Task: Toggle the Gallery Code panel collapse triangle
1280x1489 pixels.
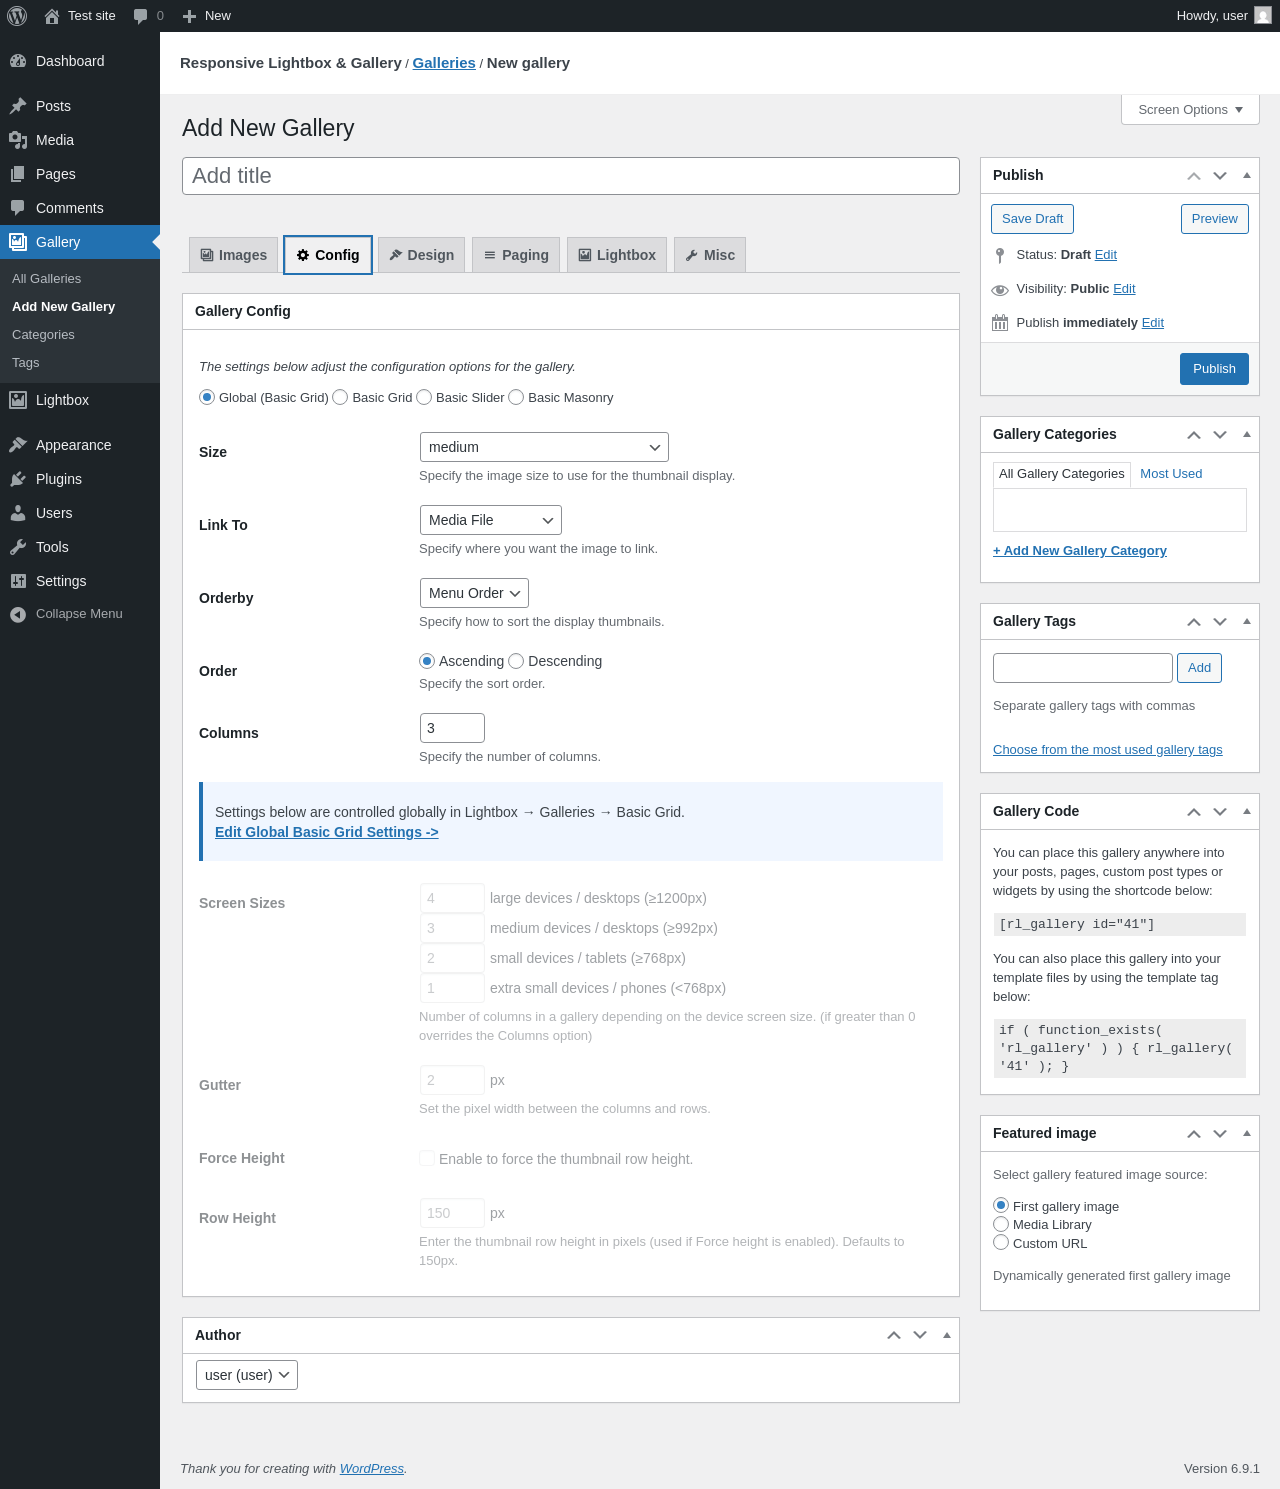Action: [1246, 812]
